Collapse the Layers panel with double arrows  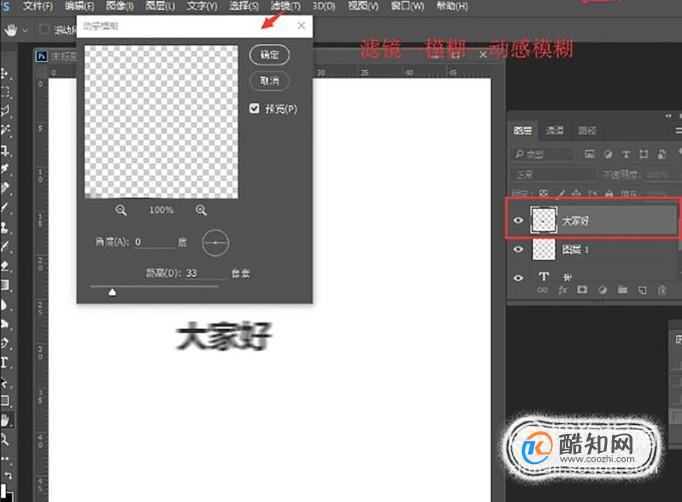tap(668, 116)
